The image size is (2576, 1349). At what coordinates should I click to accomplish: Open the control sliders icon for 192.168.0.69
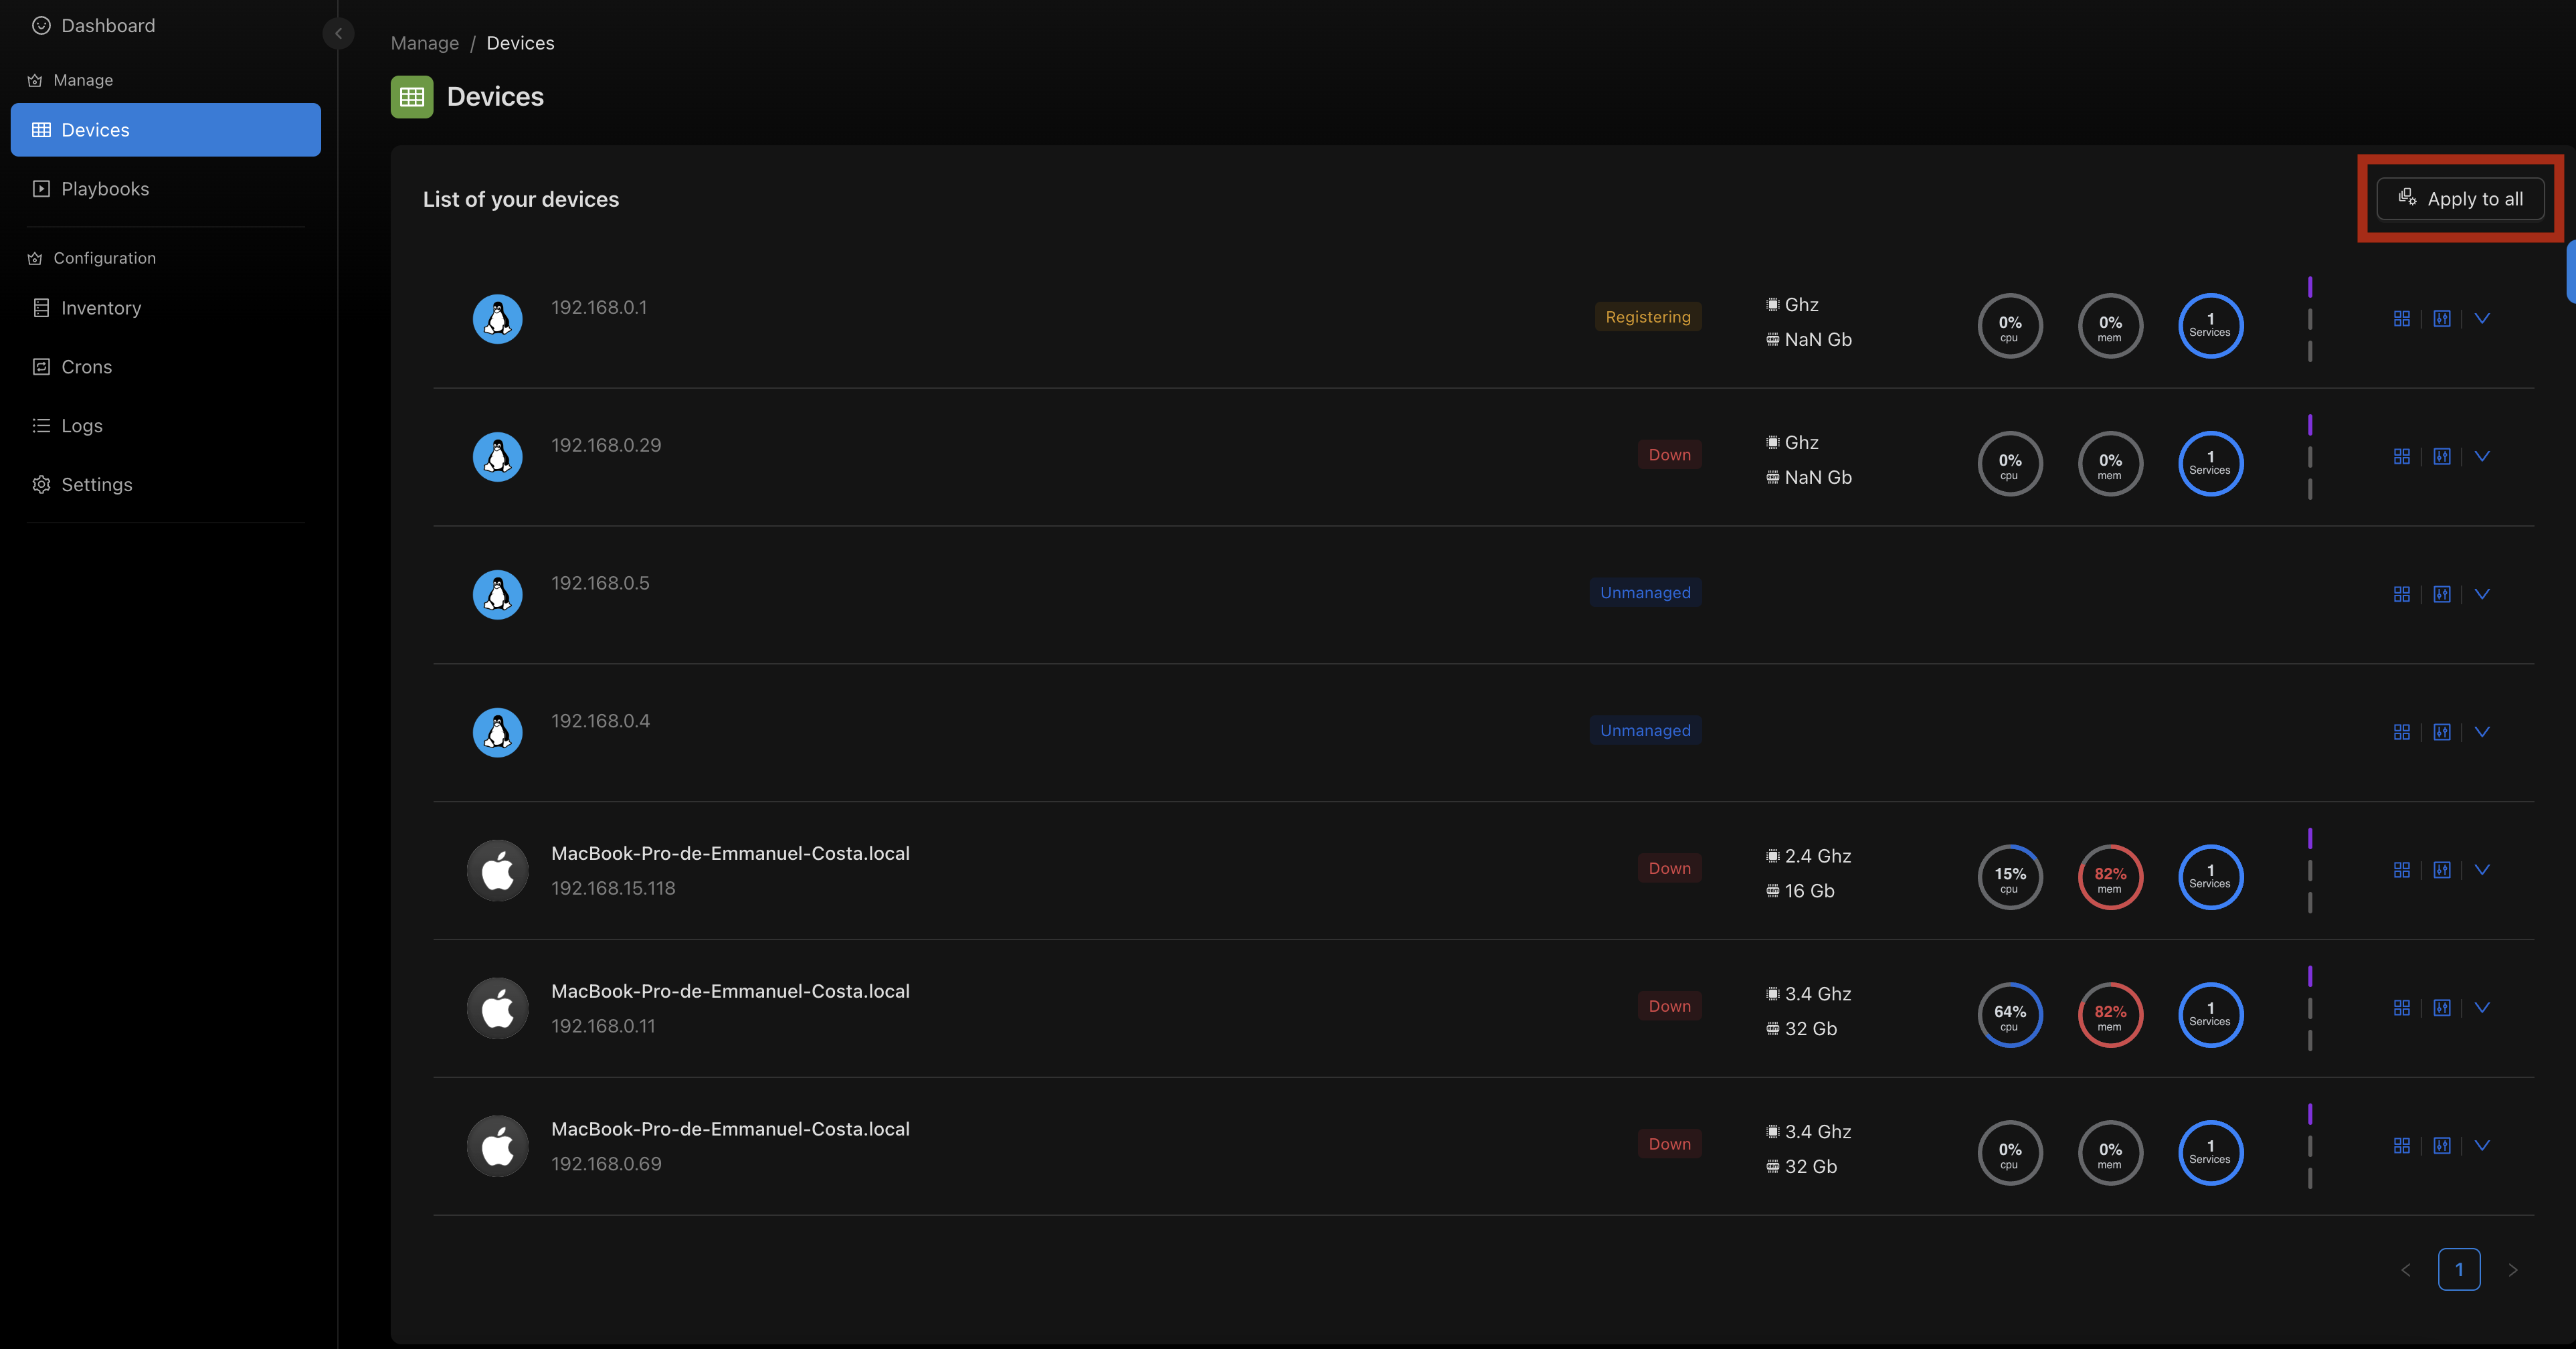[2442, 1146]
